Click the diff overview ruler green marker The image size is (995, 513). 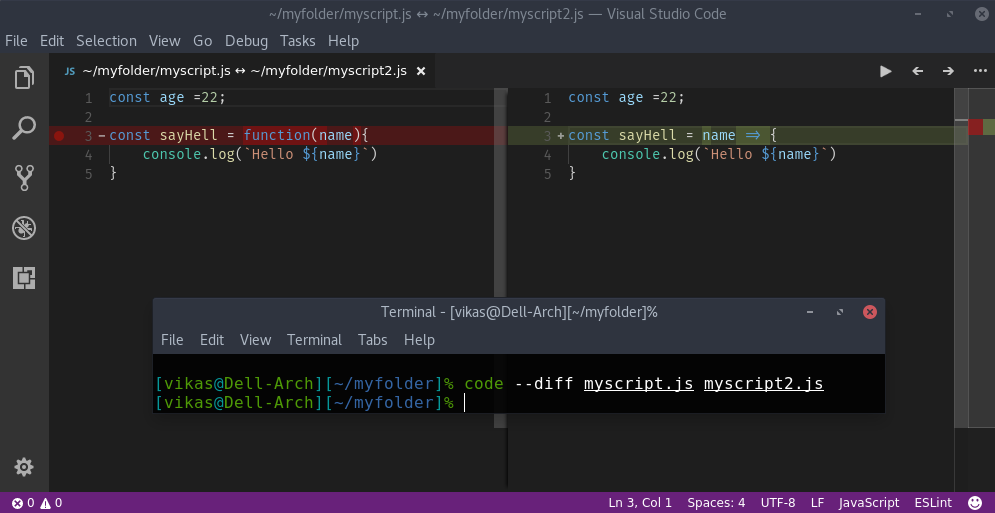(x=989, y=127)
